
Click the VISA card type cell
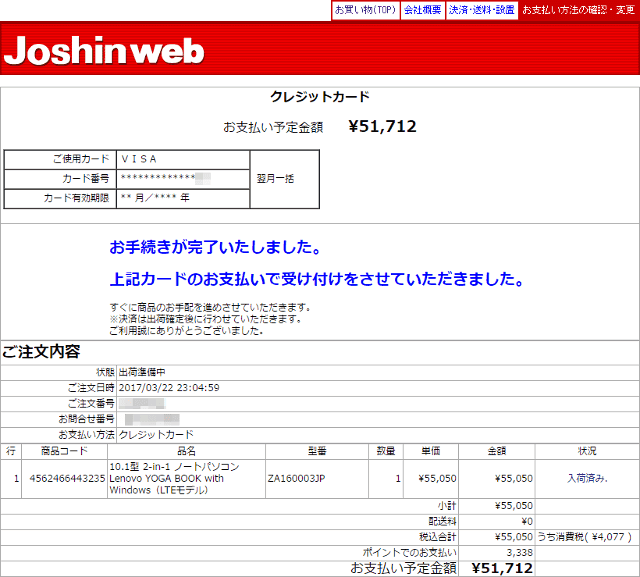click(183, 159)
